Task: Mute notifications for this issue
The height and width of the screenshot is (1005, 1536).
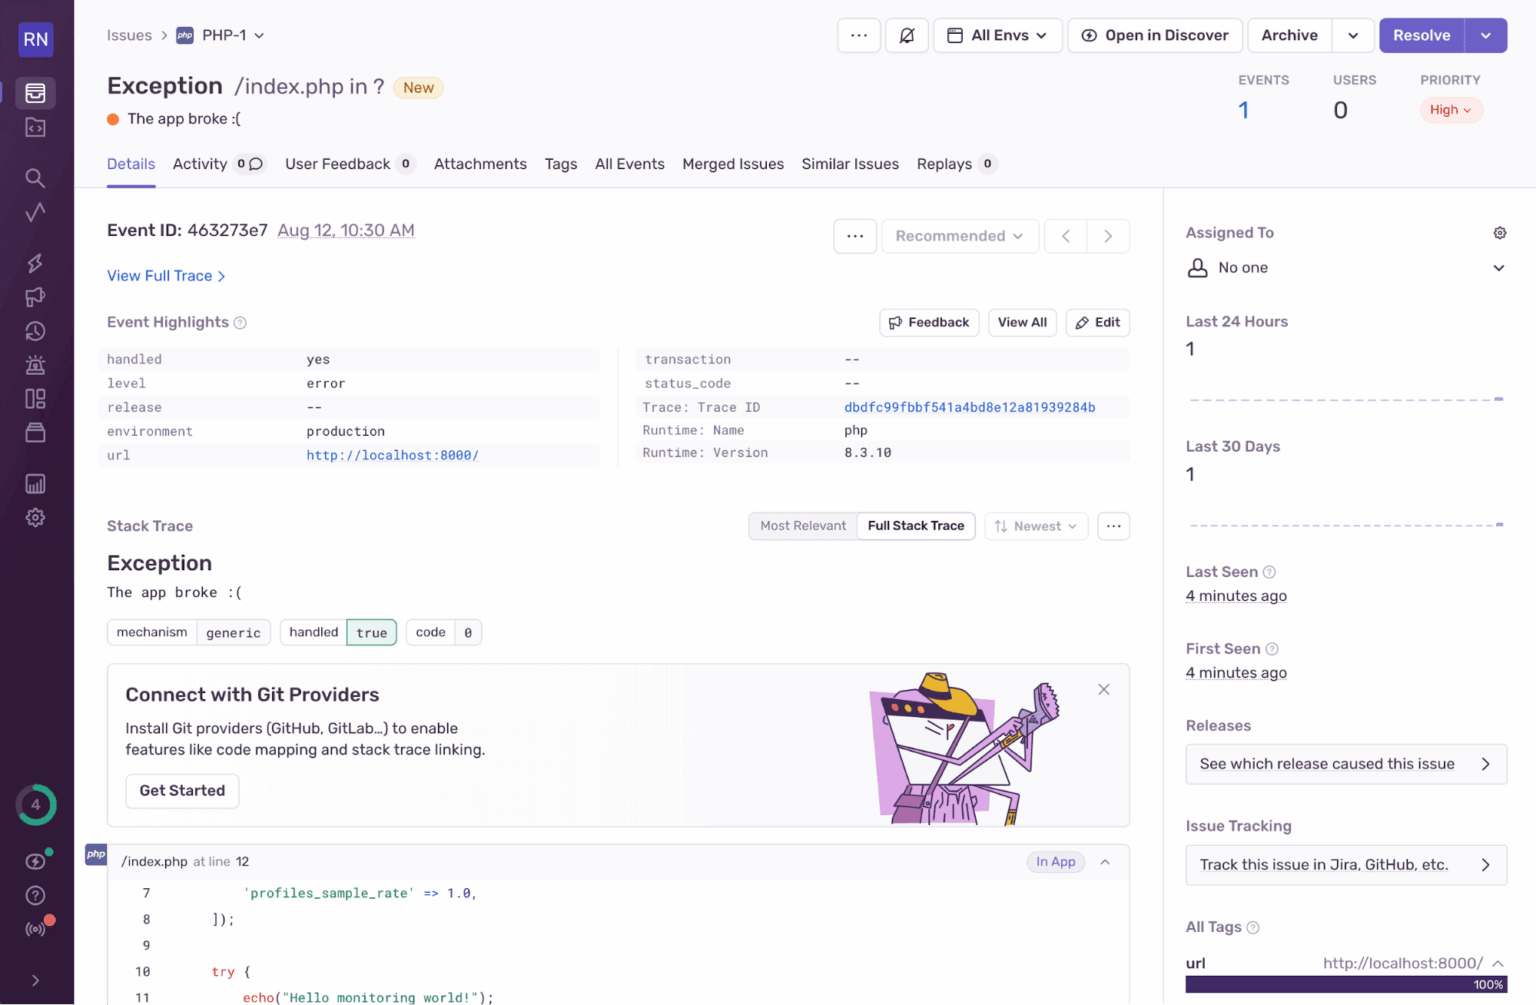Action: pyautogui.click(x=906, y=35)
